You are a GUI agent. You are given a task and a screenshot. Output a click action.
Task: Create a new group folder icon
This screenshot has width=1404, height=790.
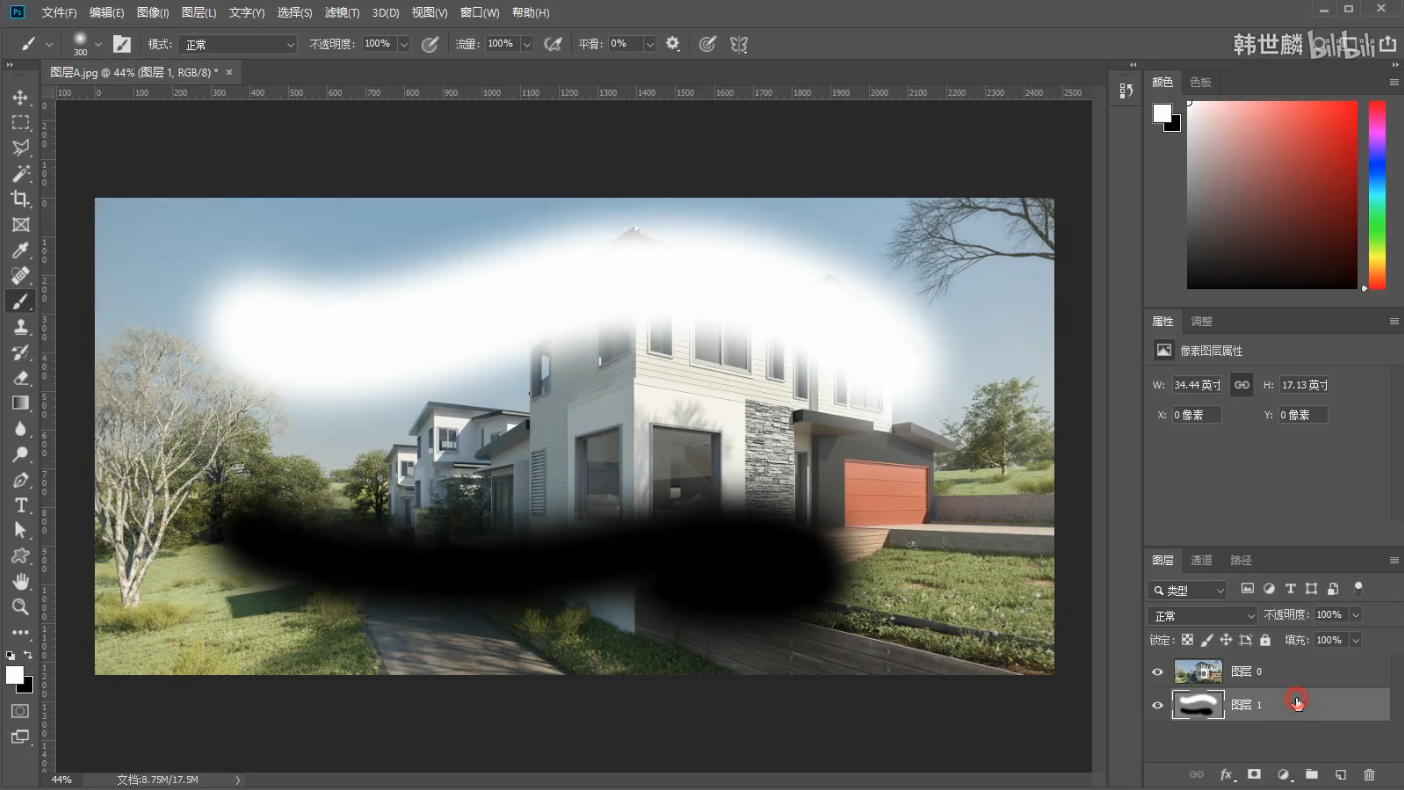(x=1312, y=774)
